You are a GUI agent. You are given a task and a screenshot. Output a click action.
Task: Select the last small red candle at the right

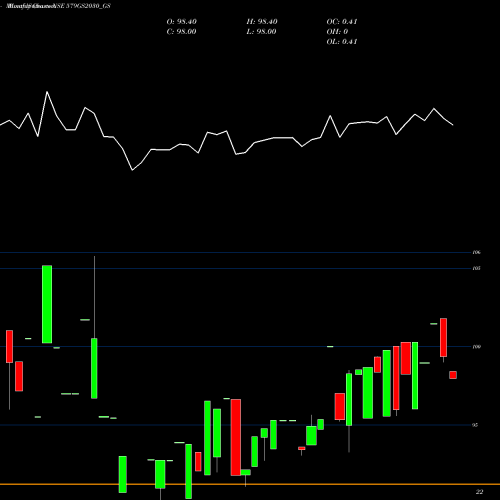(x=453, y=375)
